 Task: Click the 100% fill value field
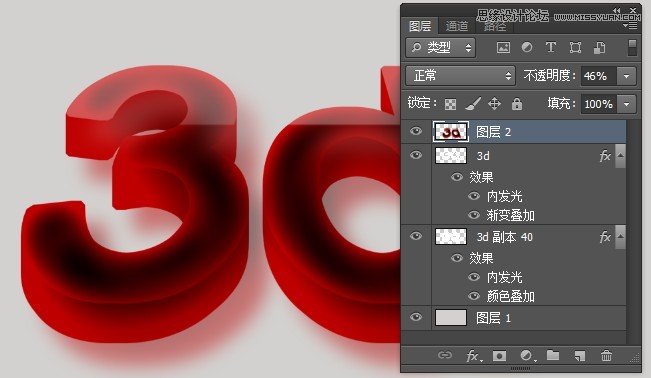[599, 104]
